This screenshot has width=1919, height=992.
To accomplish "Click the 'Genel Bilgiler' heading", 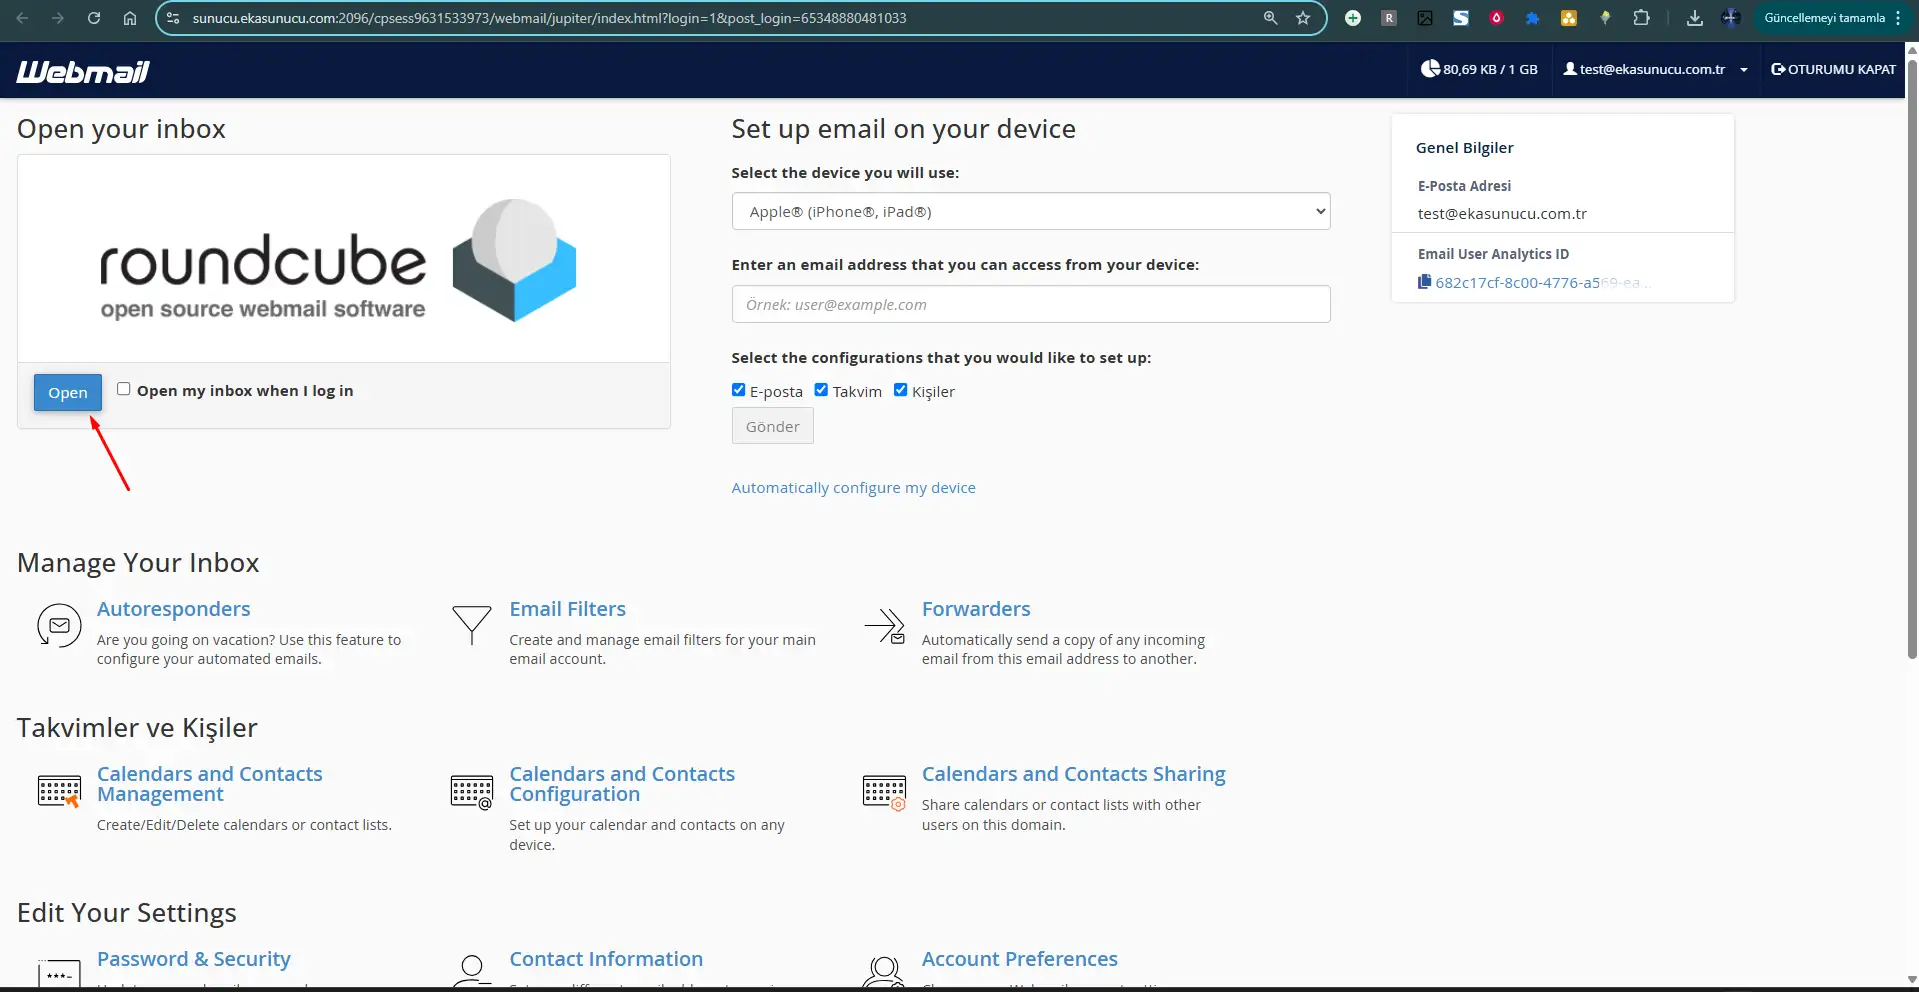I will pos(1464,148).
